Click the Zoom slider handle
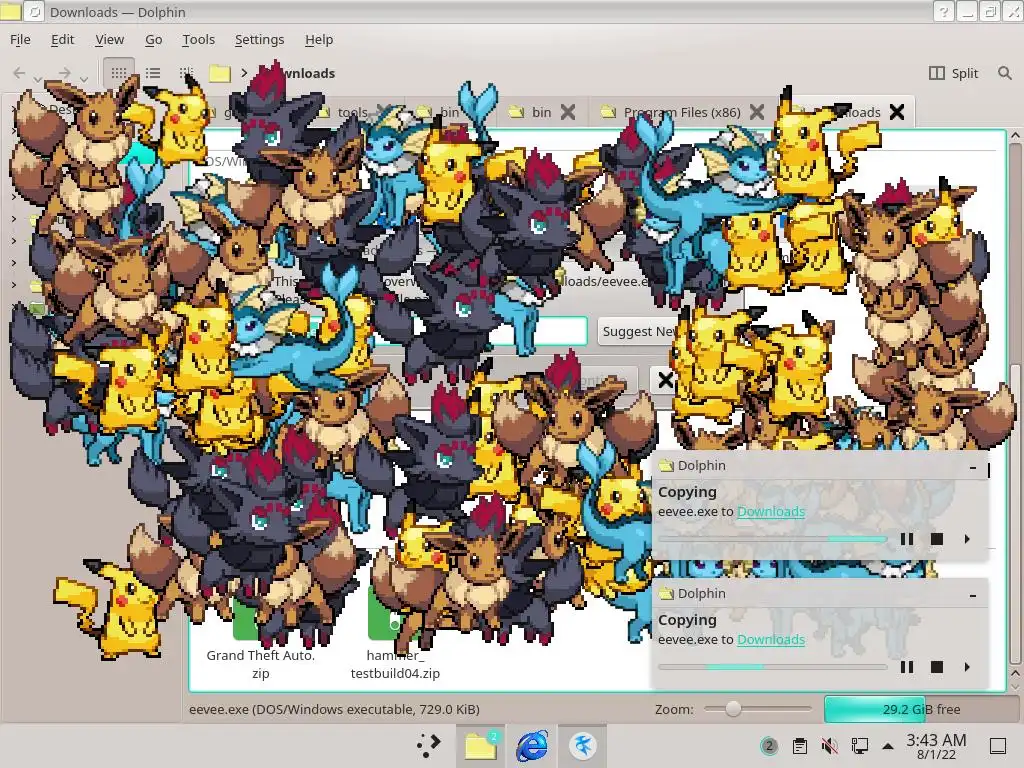The image size is (1024, 768). pos(733,709)
